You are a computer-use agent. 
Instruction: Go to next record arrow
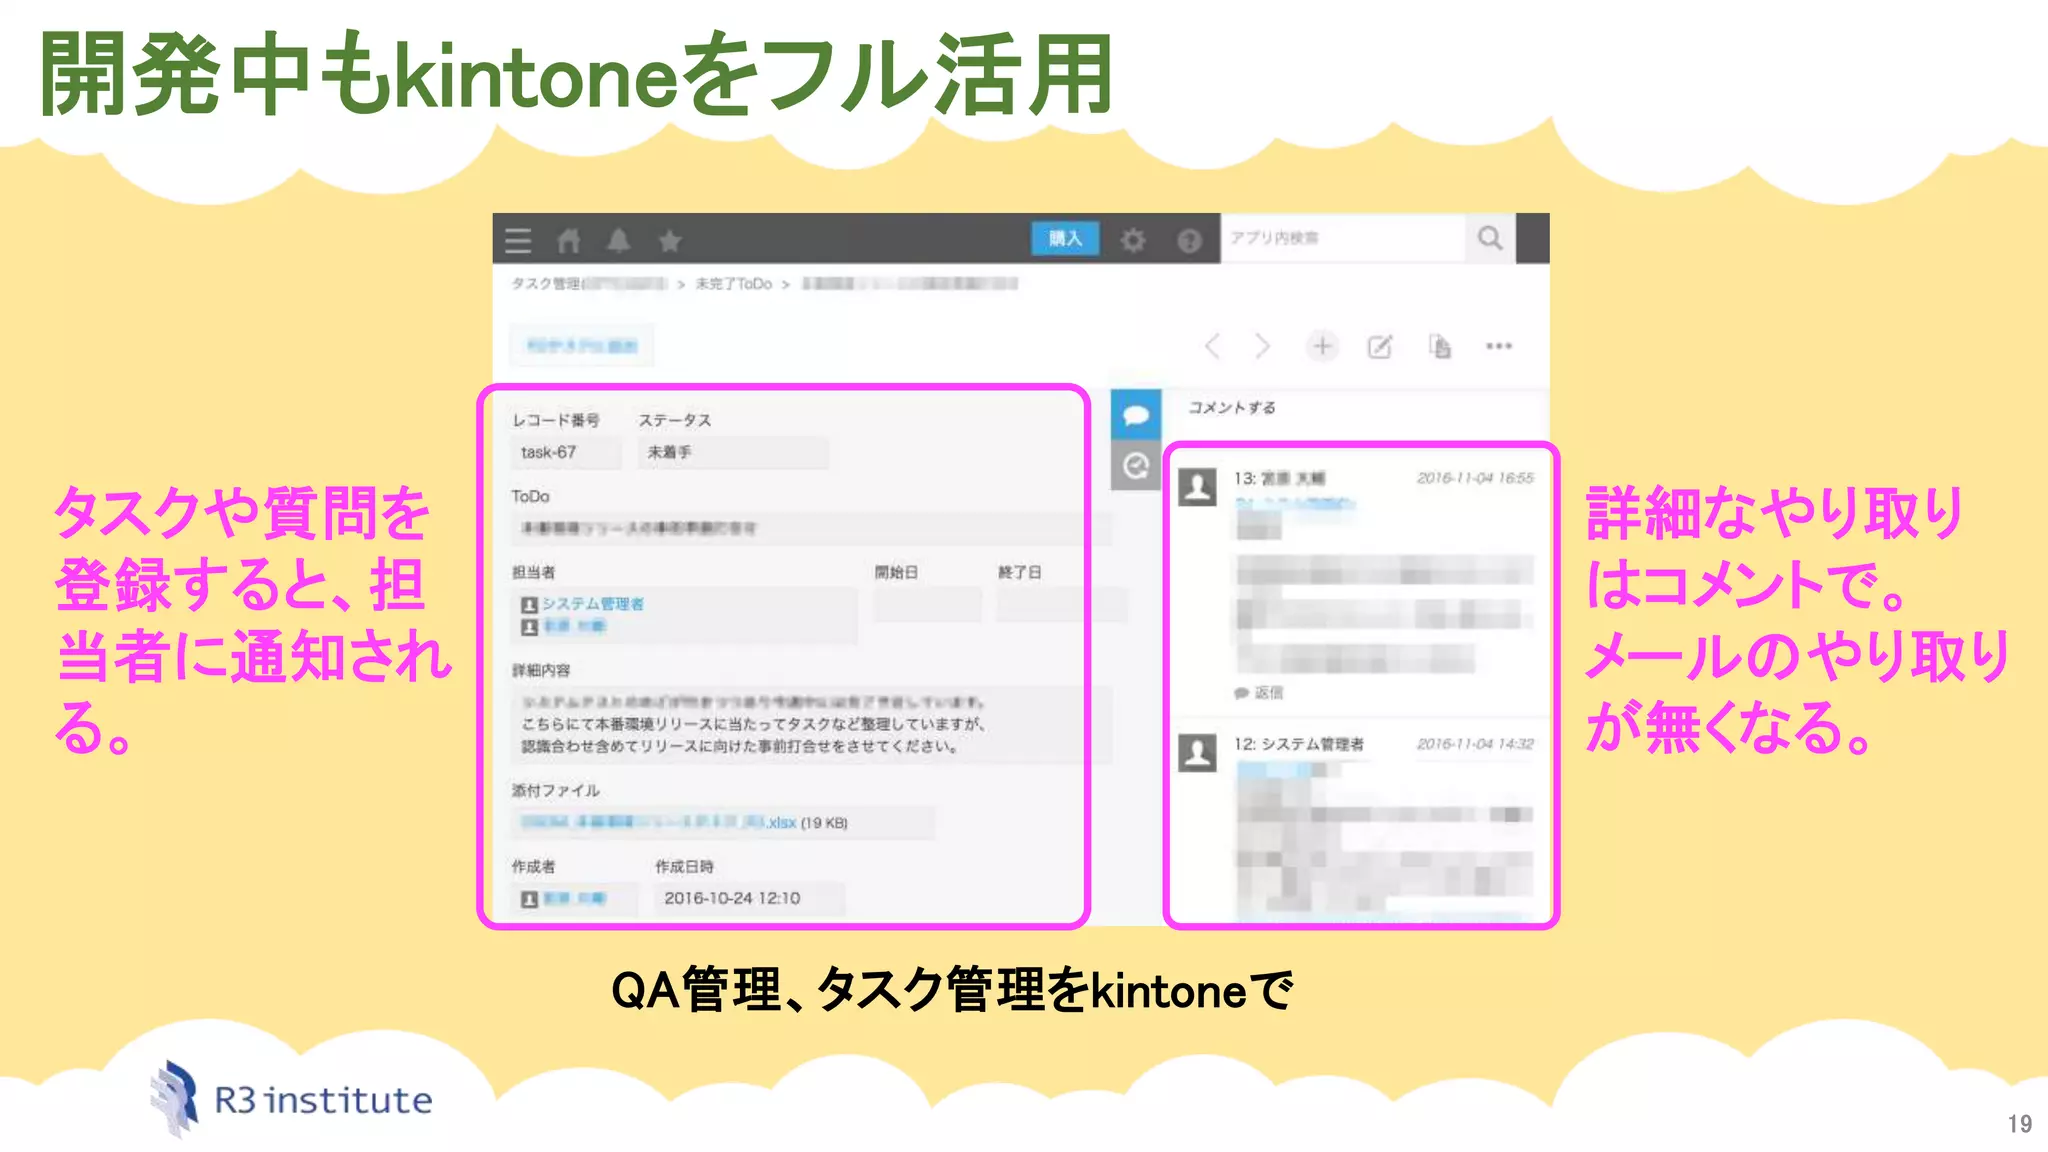[x=1262, y=346]
